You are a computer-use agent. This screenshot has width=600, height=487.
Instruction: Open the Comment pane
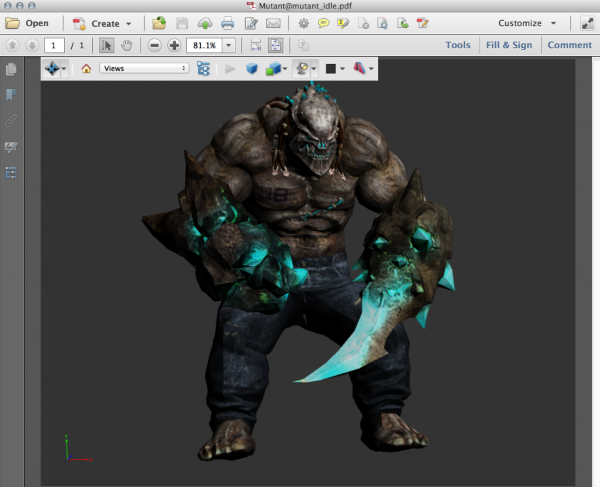click(569, 45)
